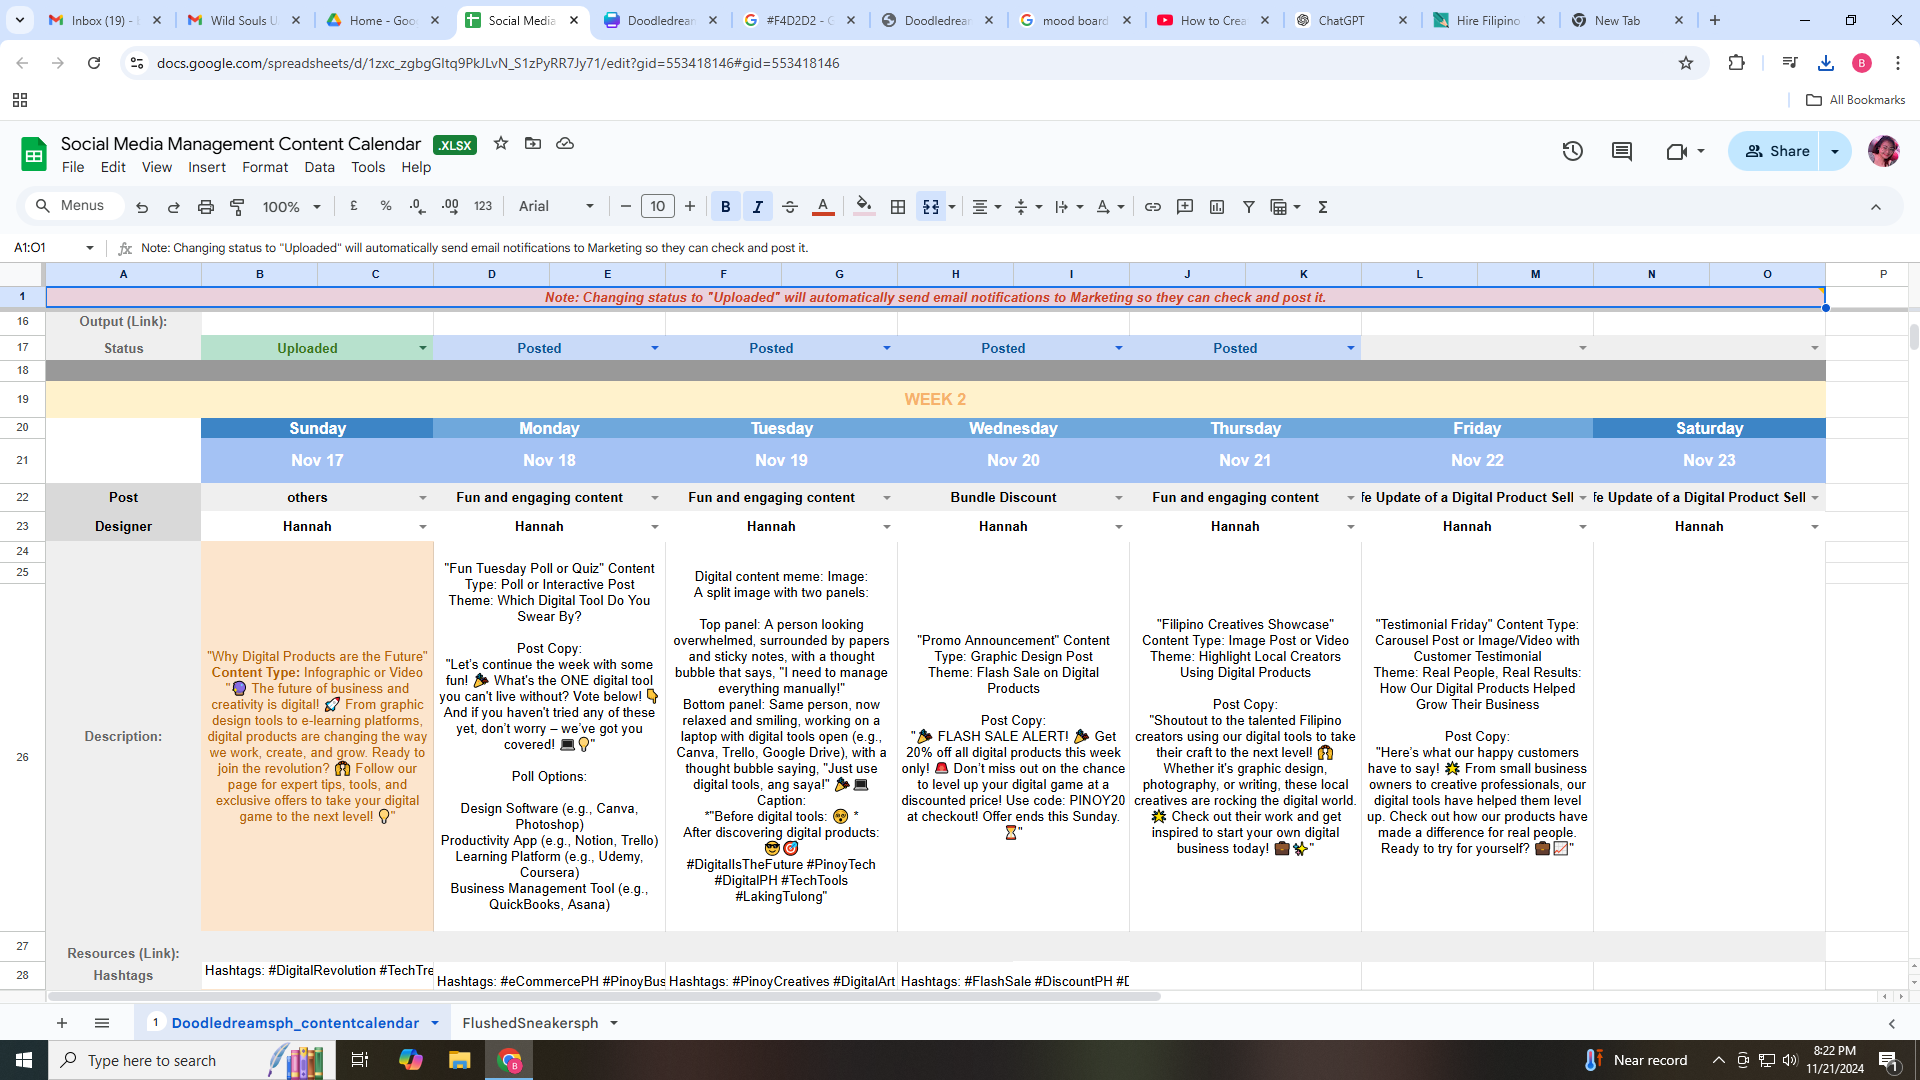Image resolution: width=1920 pixels, height=1080 pixels.
Task: Open the 100% zoom dropdown
Action: tap(291, 207)
